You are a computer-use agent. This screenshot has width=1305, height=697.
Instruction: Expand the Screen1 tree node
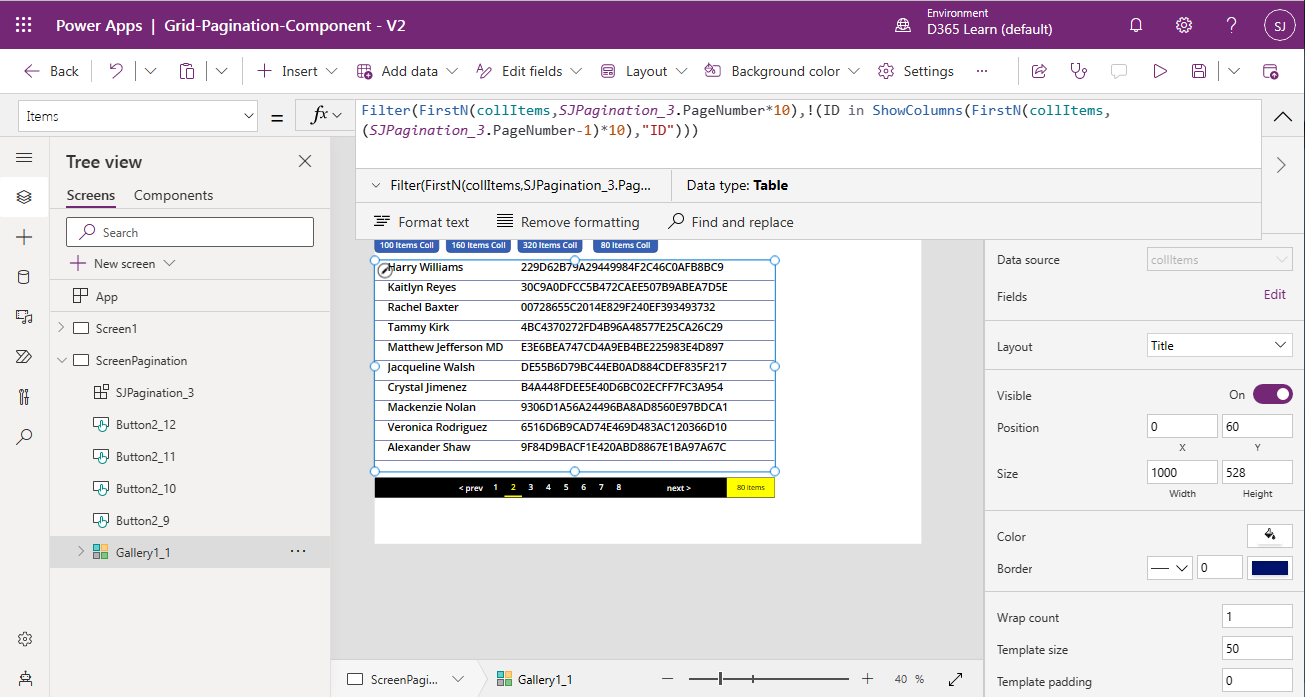[61, 328]
